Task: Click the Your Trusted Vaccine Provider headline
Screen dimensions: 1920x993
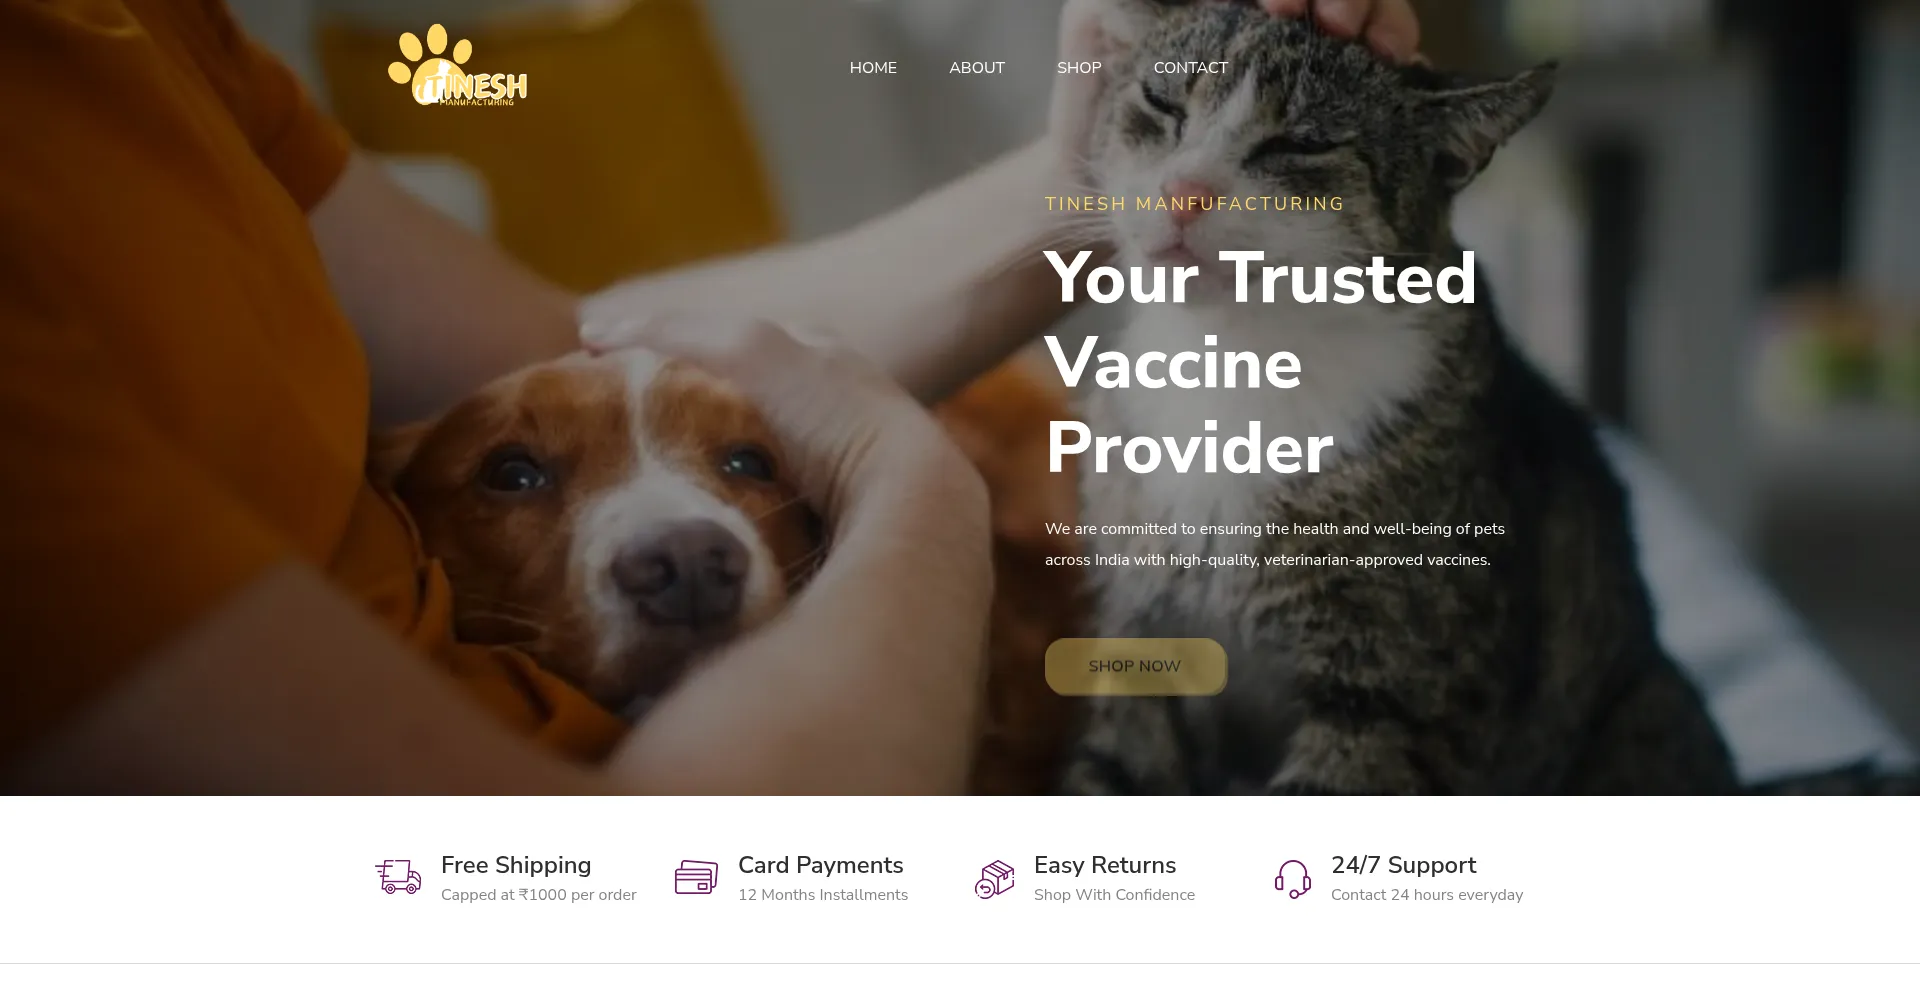Action: [1261, 363]
